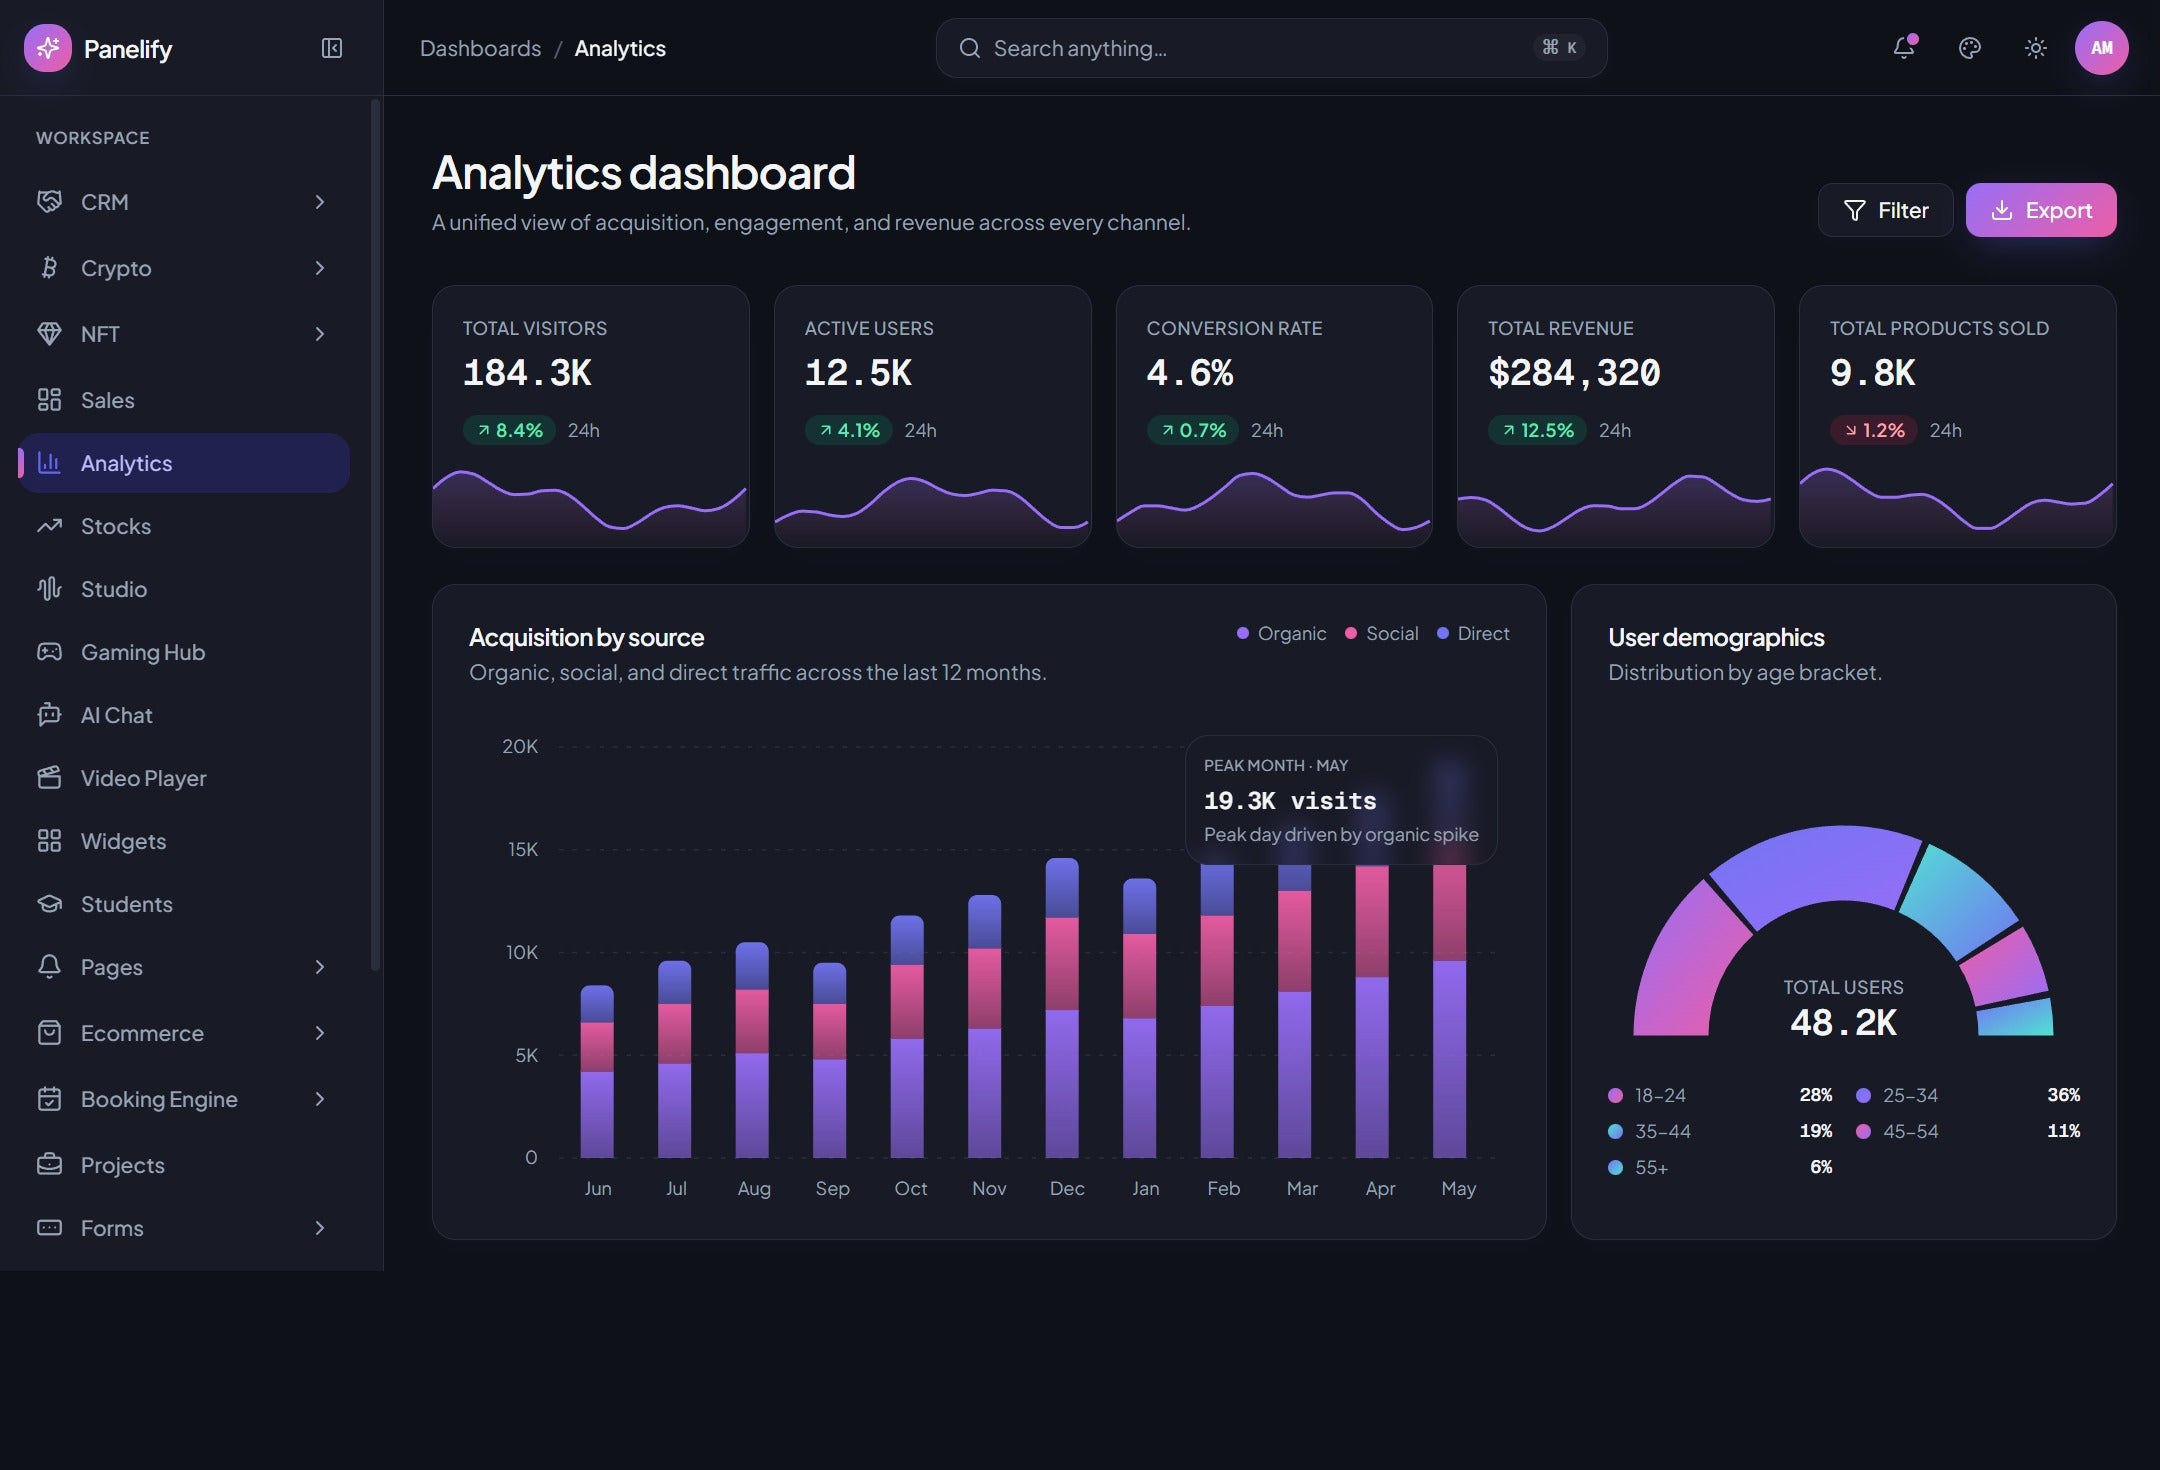Toggle the Organic legend series
2160x1470 pixels.
click(1281, 633)
